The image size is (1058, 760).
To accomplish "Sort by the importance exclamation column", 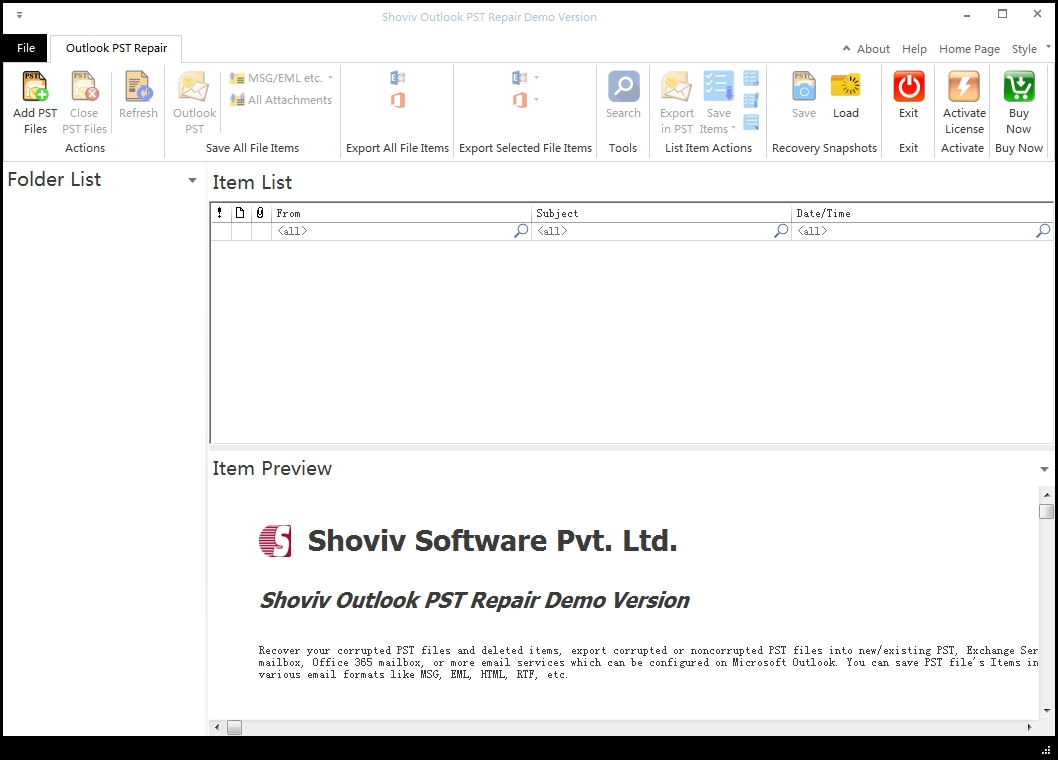I will coord(220,213).
